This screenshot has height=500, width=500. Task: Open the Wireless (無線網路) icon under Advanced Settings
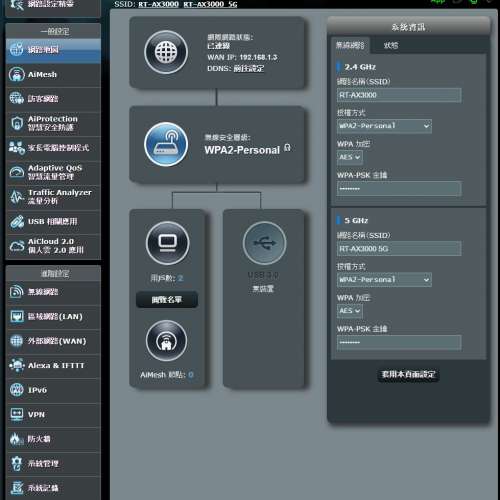[17, 292]
